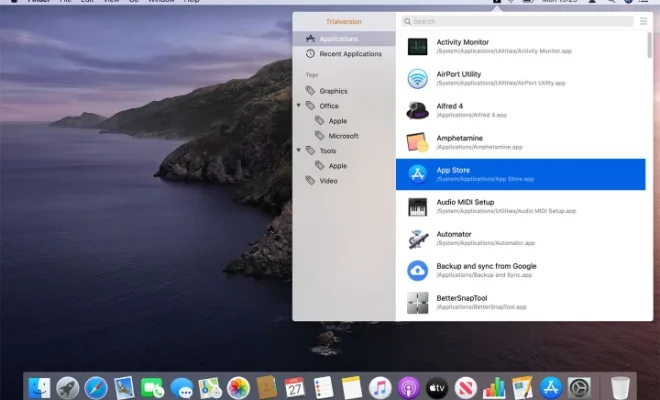Launch Music from the Dock
Screen dimensions: 660x400
(380, 388)
